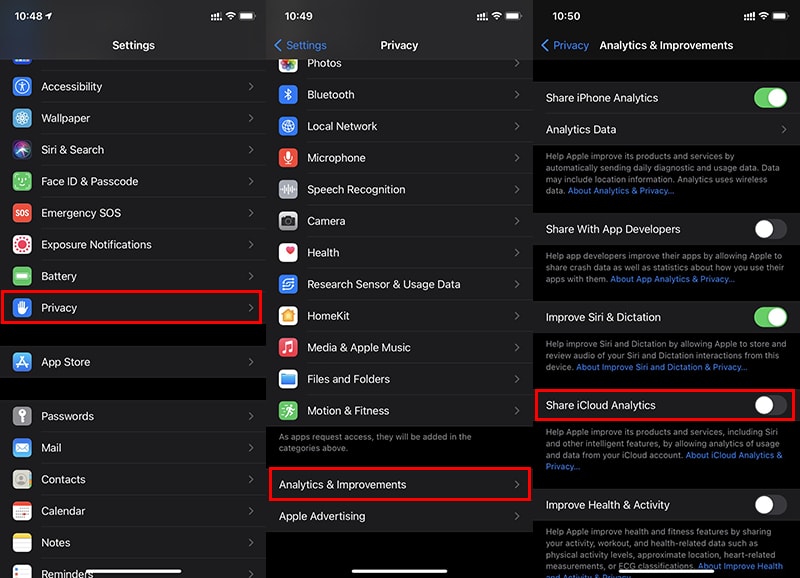Tap the Siri & Search icon
This screenshot has height=578, width=800.
[22, 150]
